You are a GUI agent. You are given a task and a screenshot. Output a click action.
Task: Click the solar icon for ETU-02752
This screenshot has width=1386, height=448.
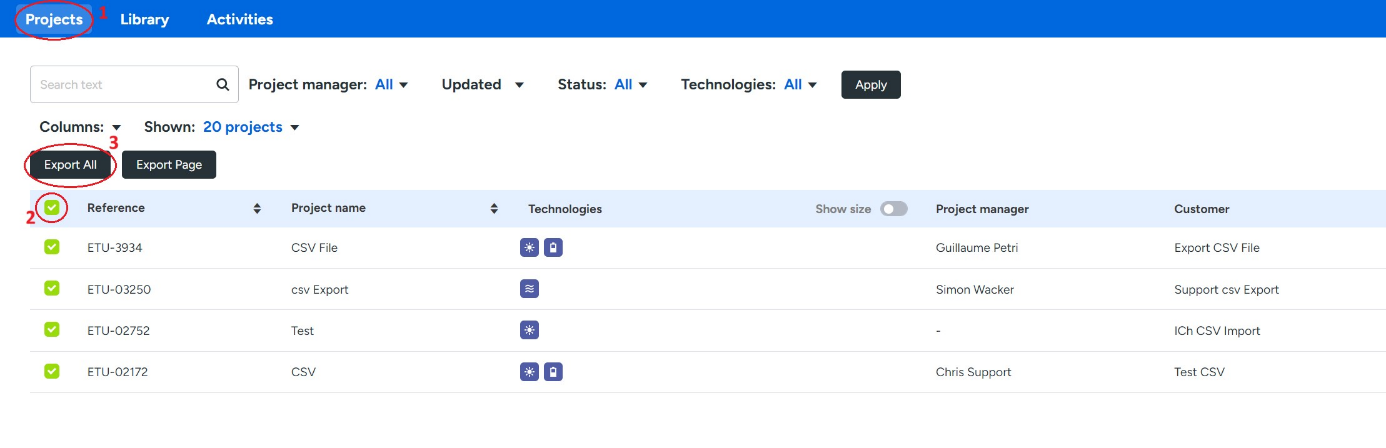[530, 330]
